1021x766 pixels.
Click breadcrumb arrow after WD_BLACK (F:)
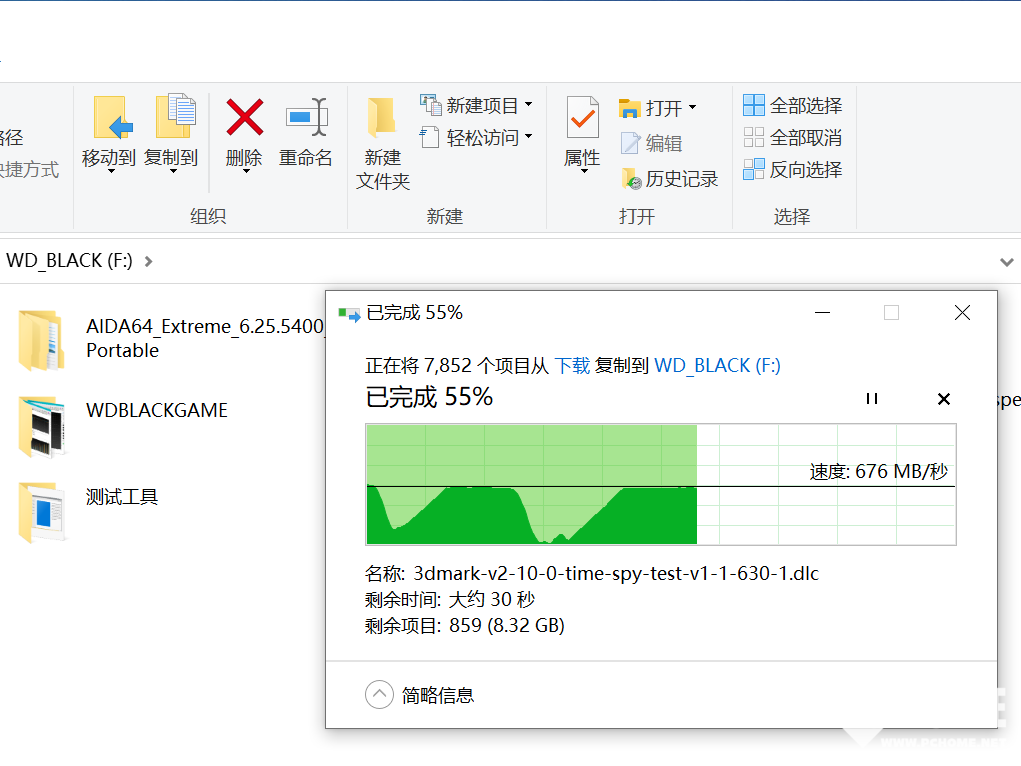tap(148, 261)
